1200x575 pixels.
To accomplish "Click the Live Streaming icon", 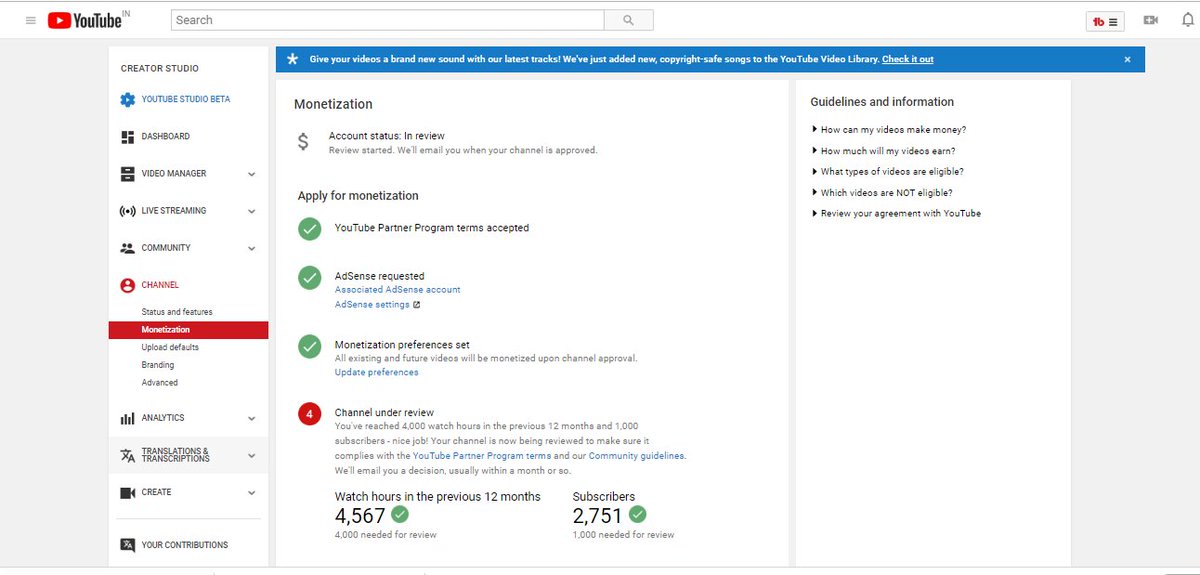I will [127, 211].
